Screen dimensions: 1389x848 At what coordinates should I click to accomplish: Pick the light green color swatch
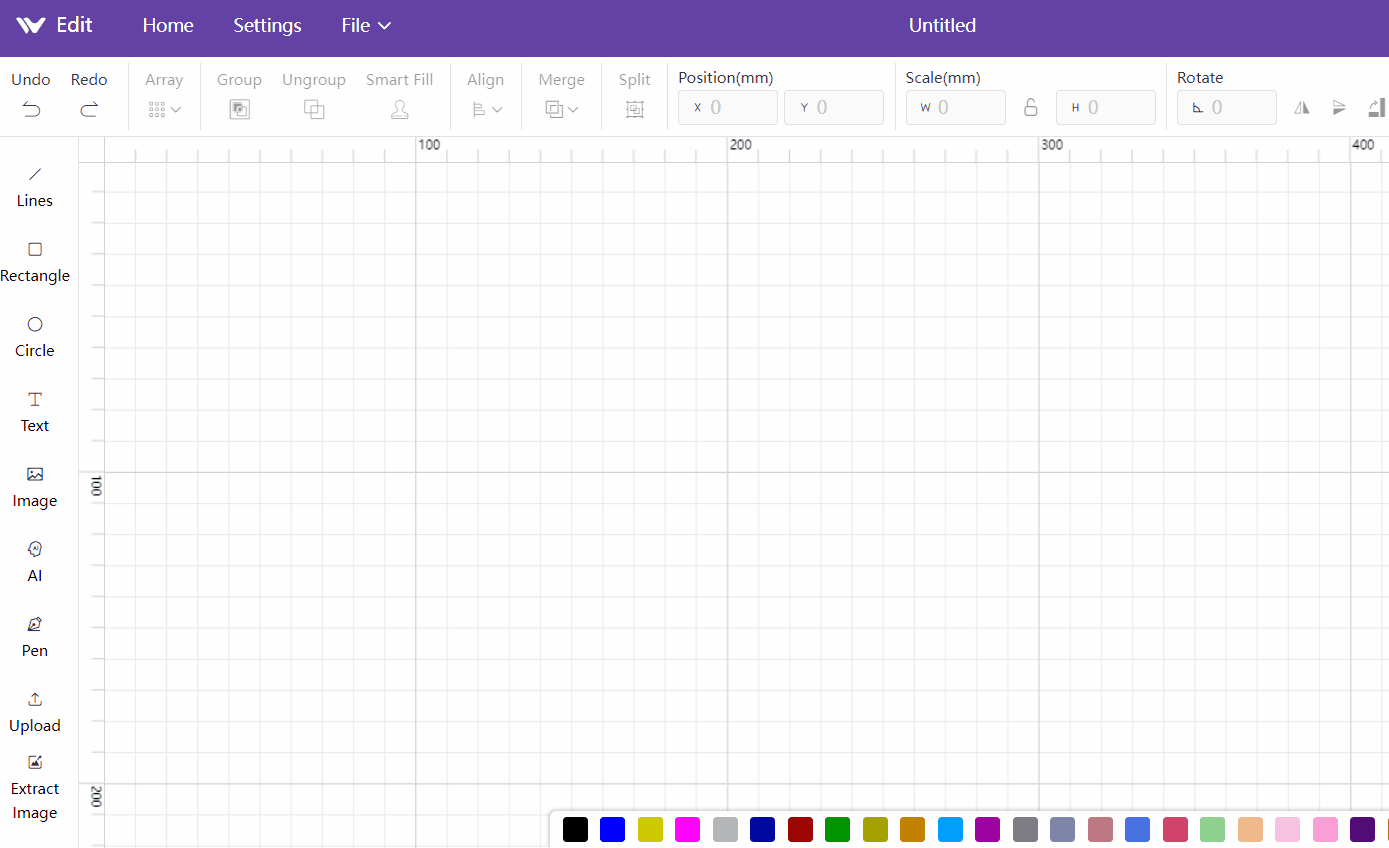[x=1213, y=829]
